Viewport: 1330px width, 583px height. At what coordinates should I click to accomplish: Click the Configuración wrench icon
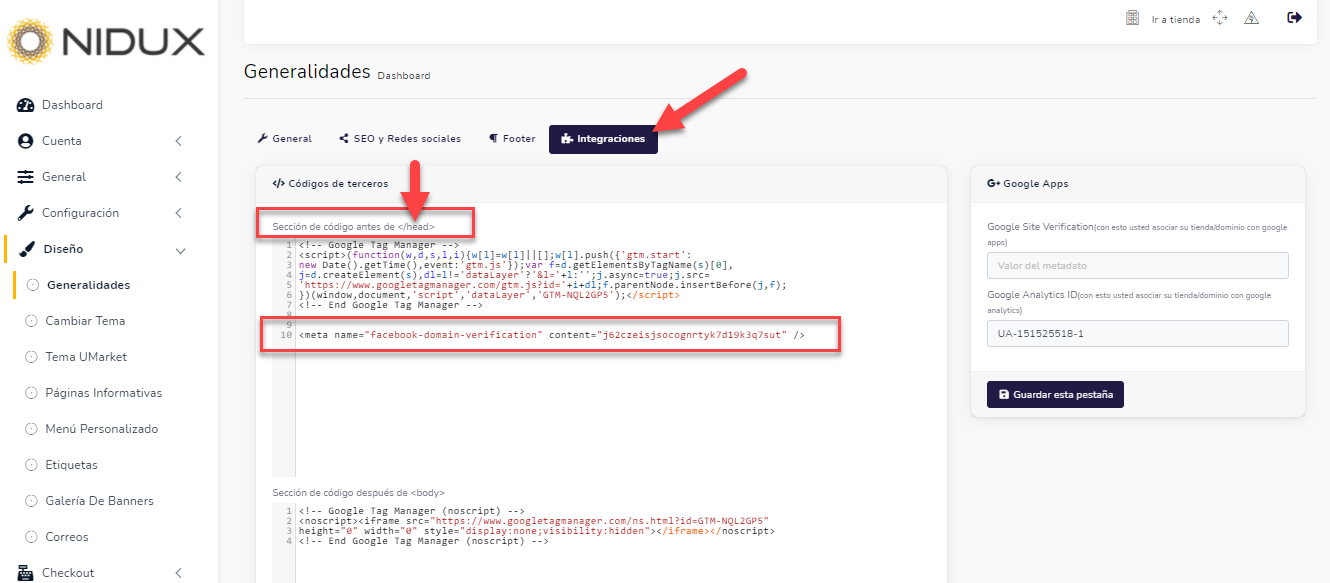(x=26, y=213)
